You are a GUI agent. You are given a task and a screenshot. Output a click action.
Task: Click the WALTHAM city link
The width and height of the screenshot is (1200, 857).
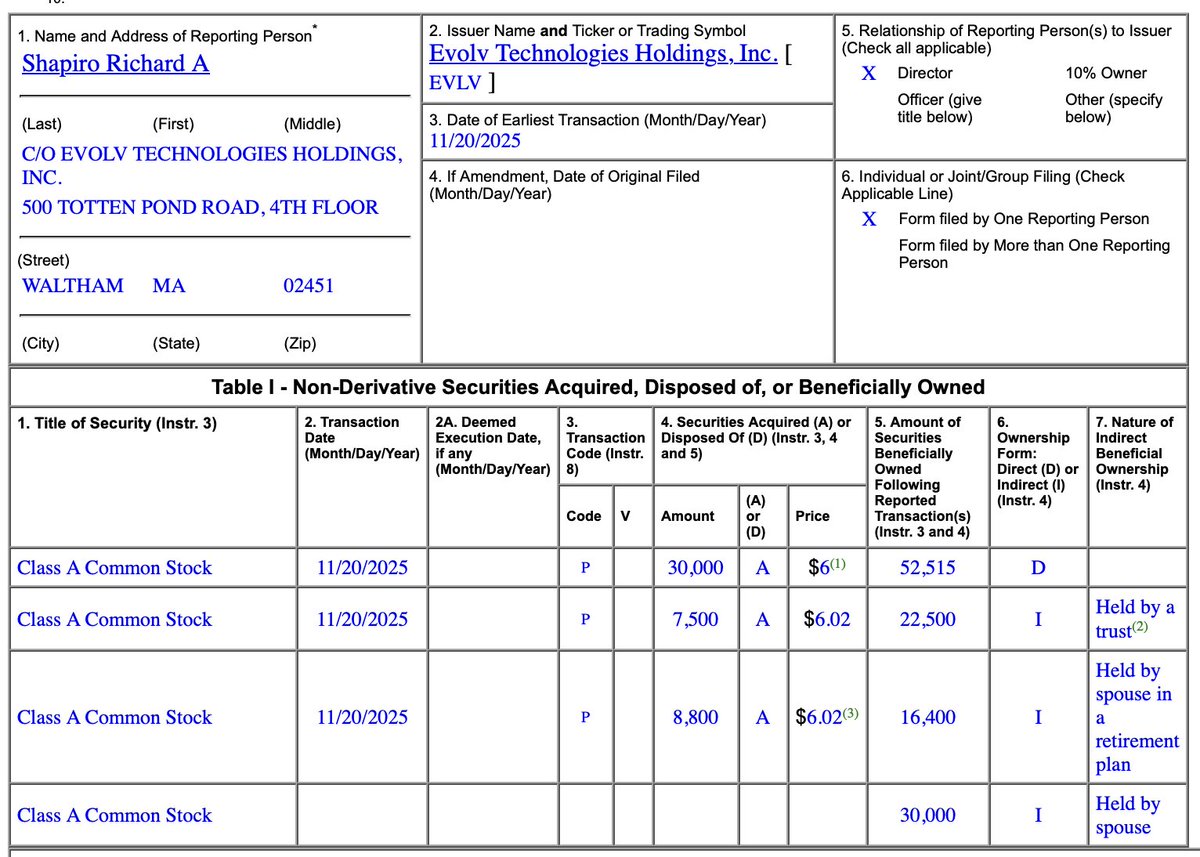tap(73, 286)
